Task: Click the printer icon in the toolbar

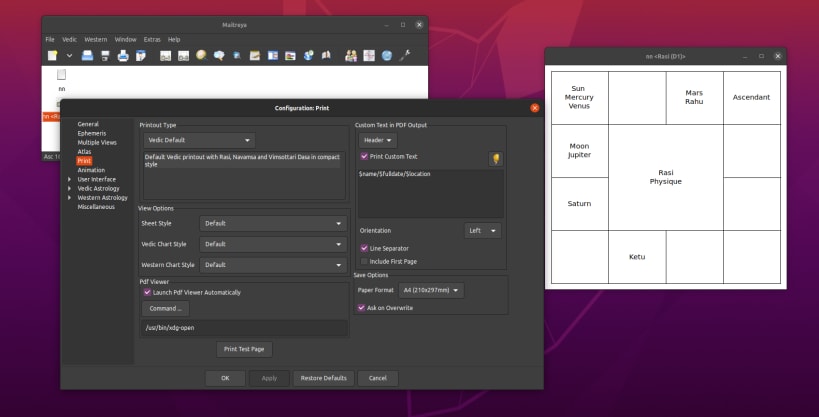Action: coord(123,55)
